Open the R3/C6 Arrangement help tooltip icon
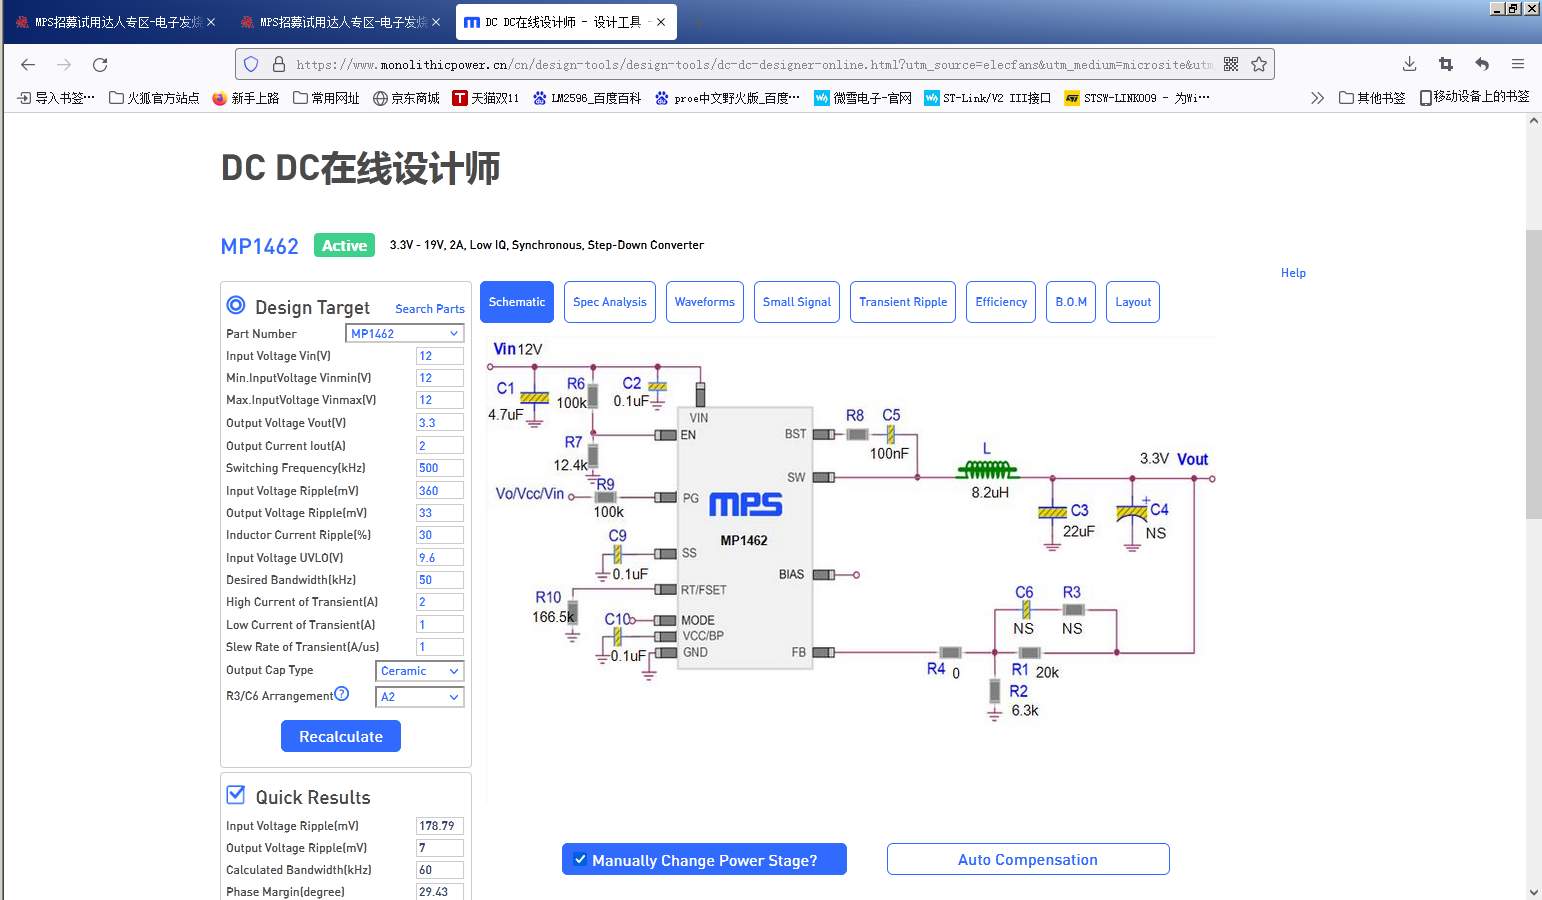This screenshot has height=900, width=1542. click(343, 693)
